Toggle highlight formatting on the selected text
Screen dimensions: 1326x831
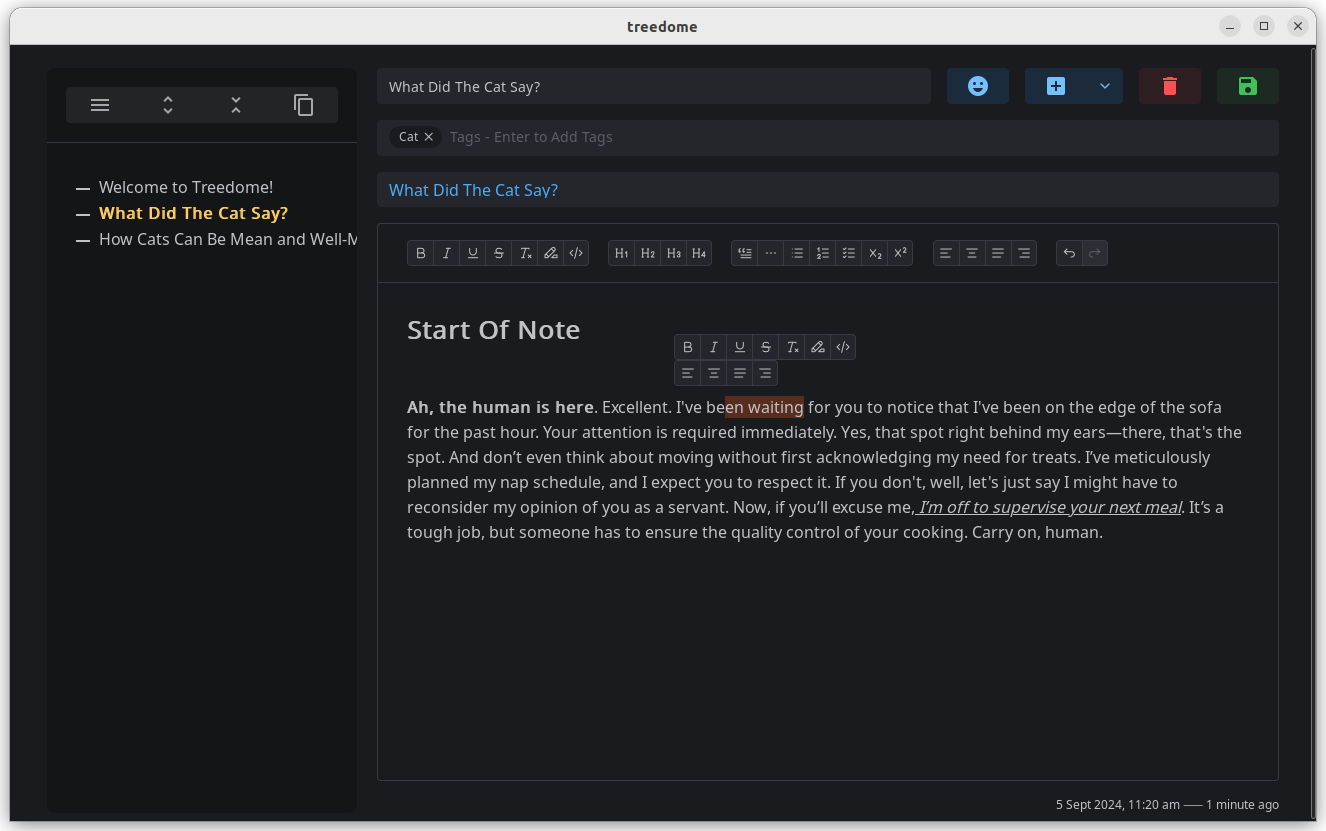(x=817, y=347)
